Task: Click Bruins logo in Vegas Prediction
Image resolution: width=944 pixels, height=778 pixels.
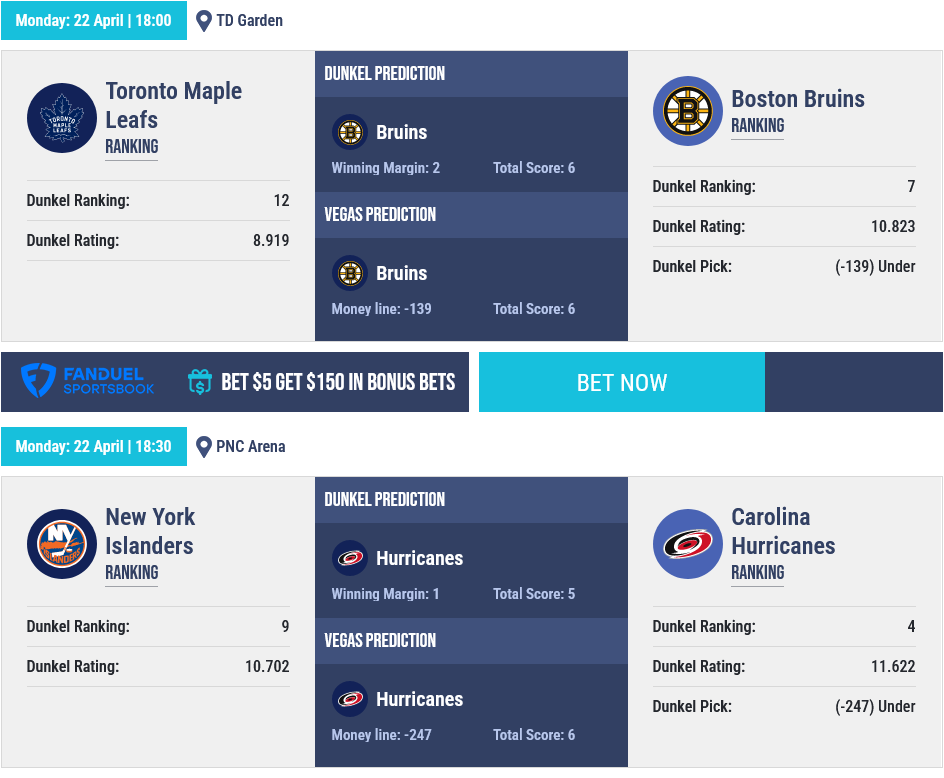Action: 350,273
